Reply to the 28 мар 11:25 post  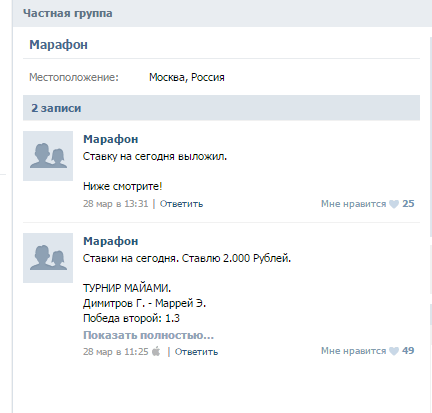(x=196, y=352)
